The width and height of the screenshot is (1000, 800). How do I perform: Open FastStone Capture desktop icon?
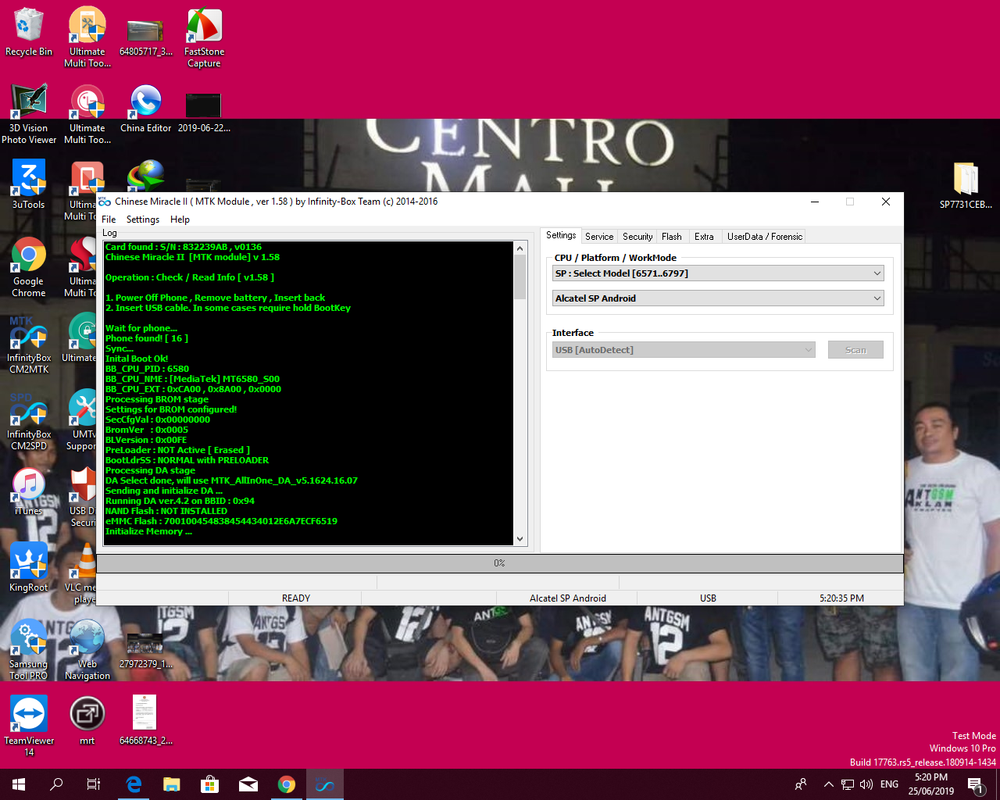point(204,37)
